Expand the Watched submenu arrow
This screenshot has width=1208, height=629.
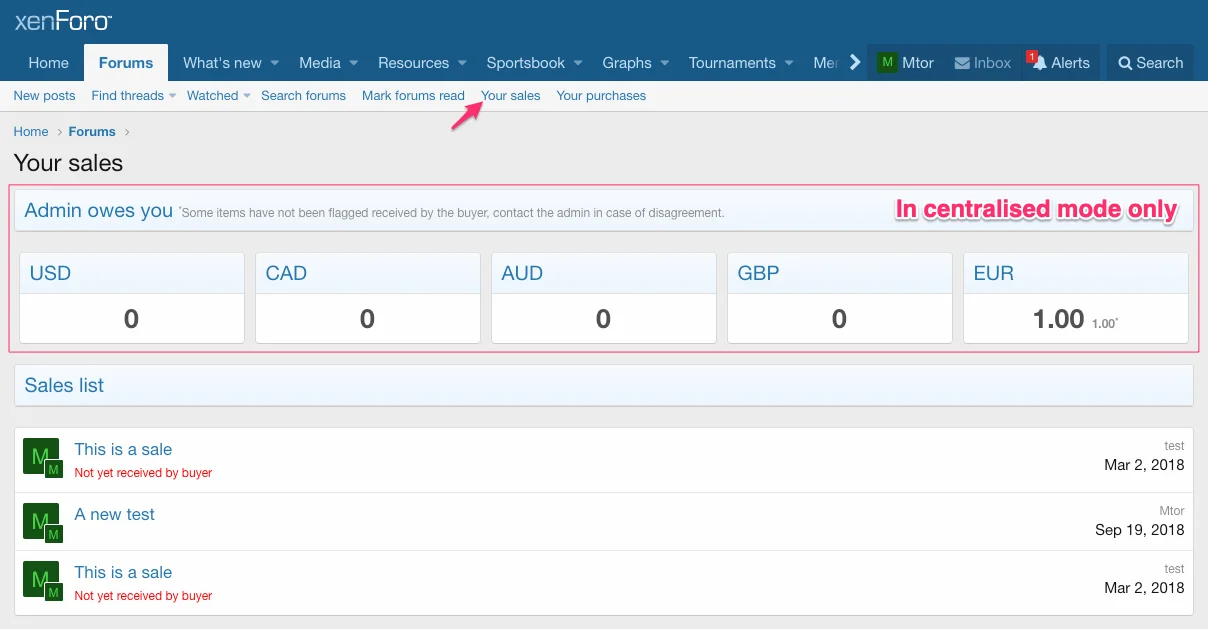pyautogui.click(x=247, y=96)
